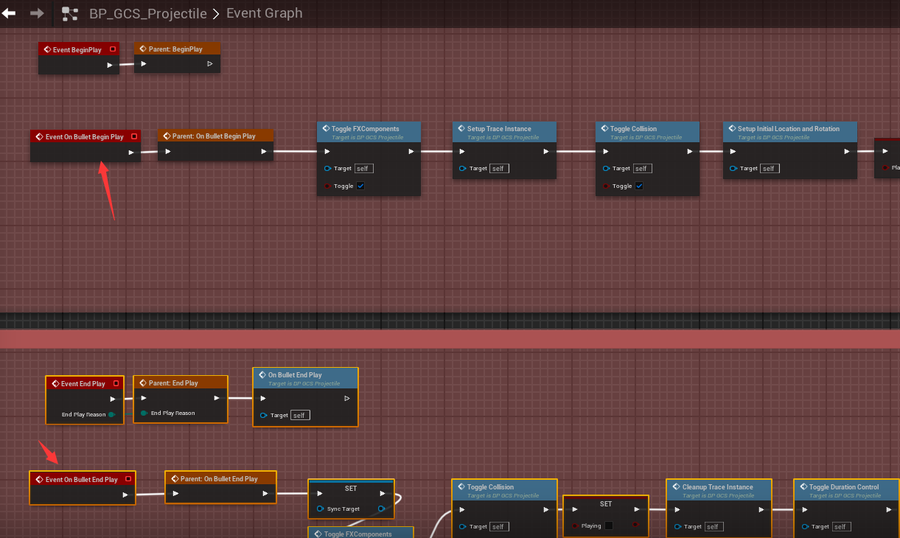Click input exec pin of upper Toggle Collision

[x=606, y=152]
